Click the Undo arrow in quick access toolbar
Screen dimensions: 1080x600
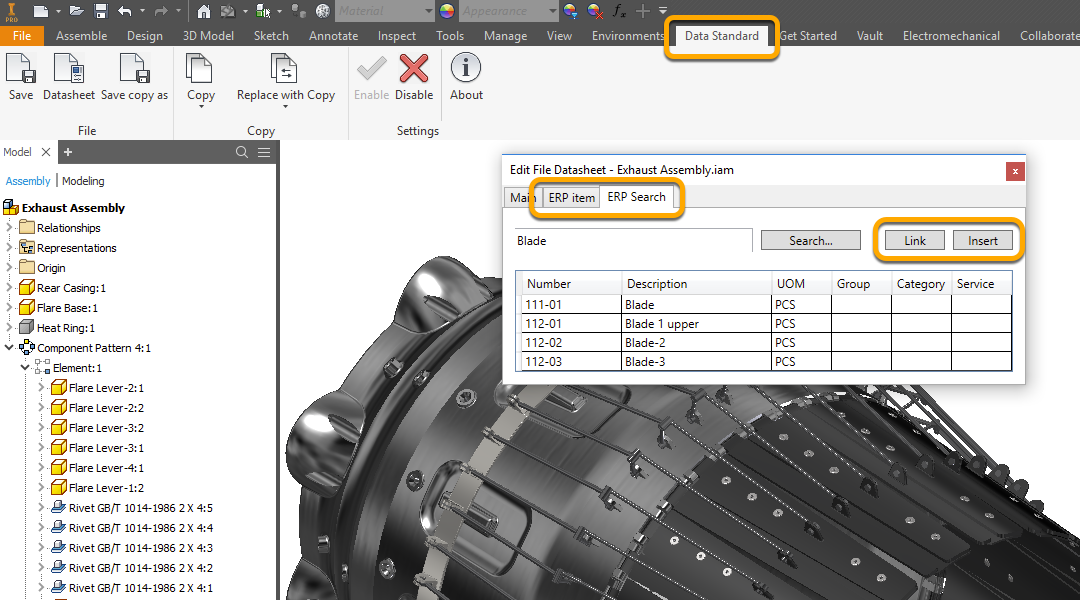(125, 11)
